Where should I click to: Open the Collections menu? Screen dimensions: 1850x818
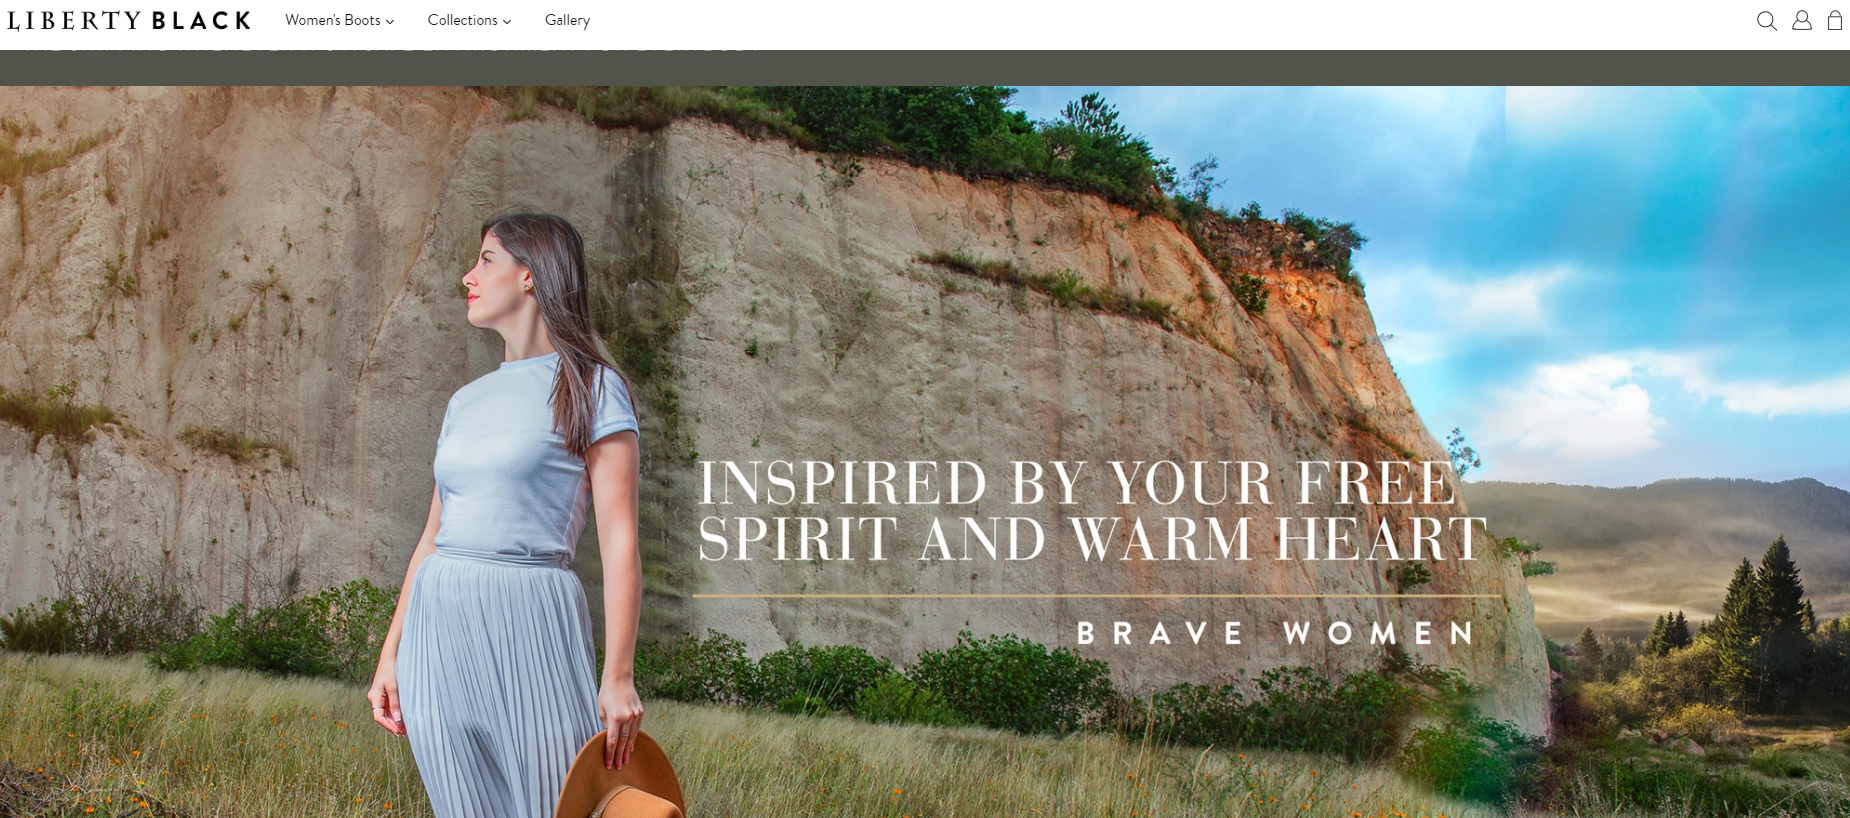(x=469, y=20)
